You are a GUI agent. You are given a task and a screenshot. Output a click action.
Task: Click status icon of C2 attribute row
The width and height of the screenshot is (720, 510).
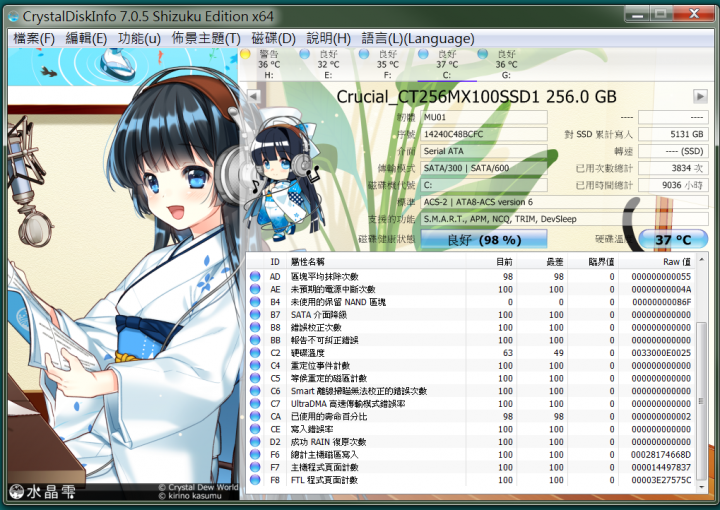pos(255,353)
